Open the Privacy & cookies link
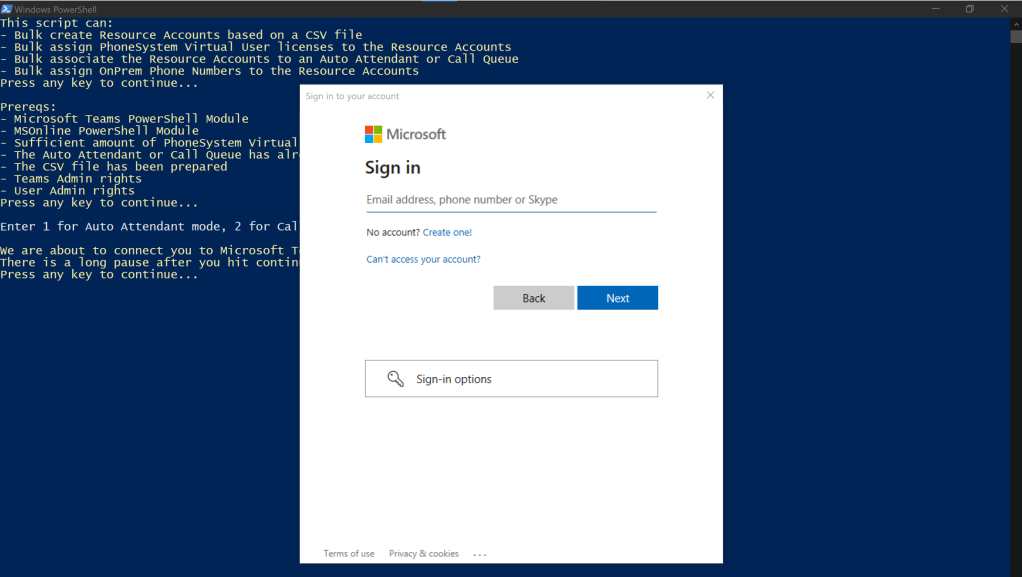The image size is (1022, 577). 423,554
